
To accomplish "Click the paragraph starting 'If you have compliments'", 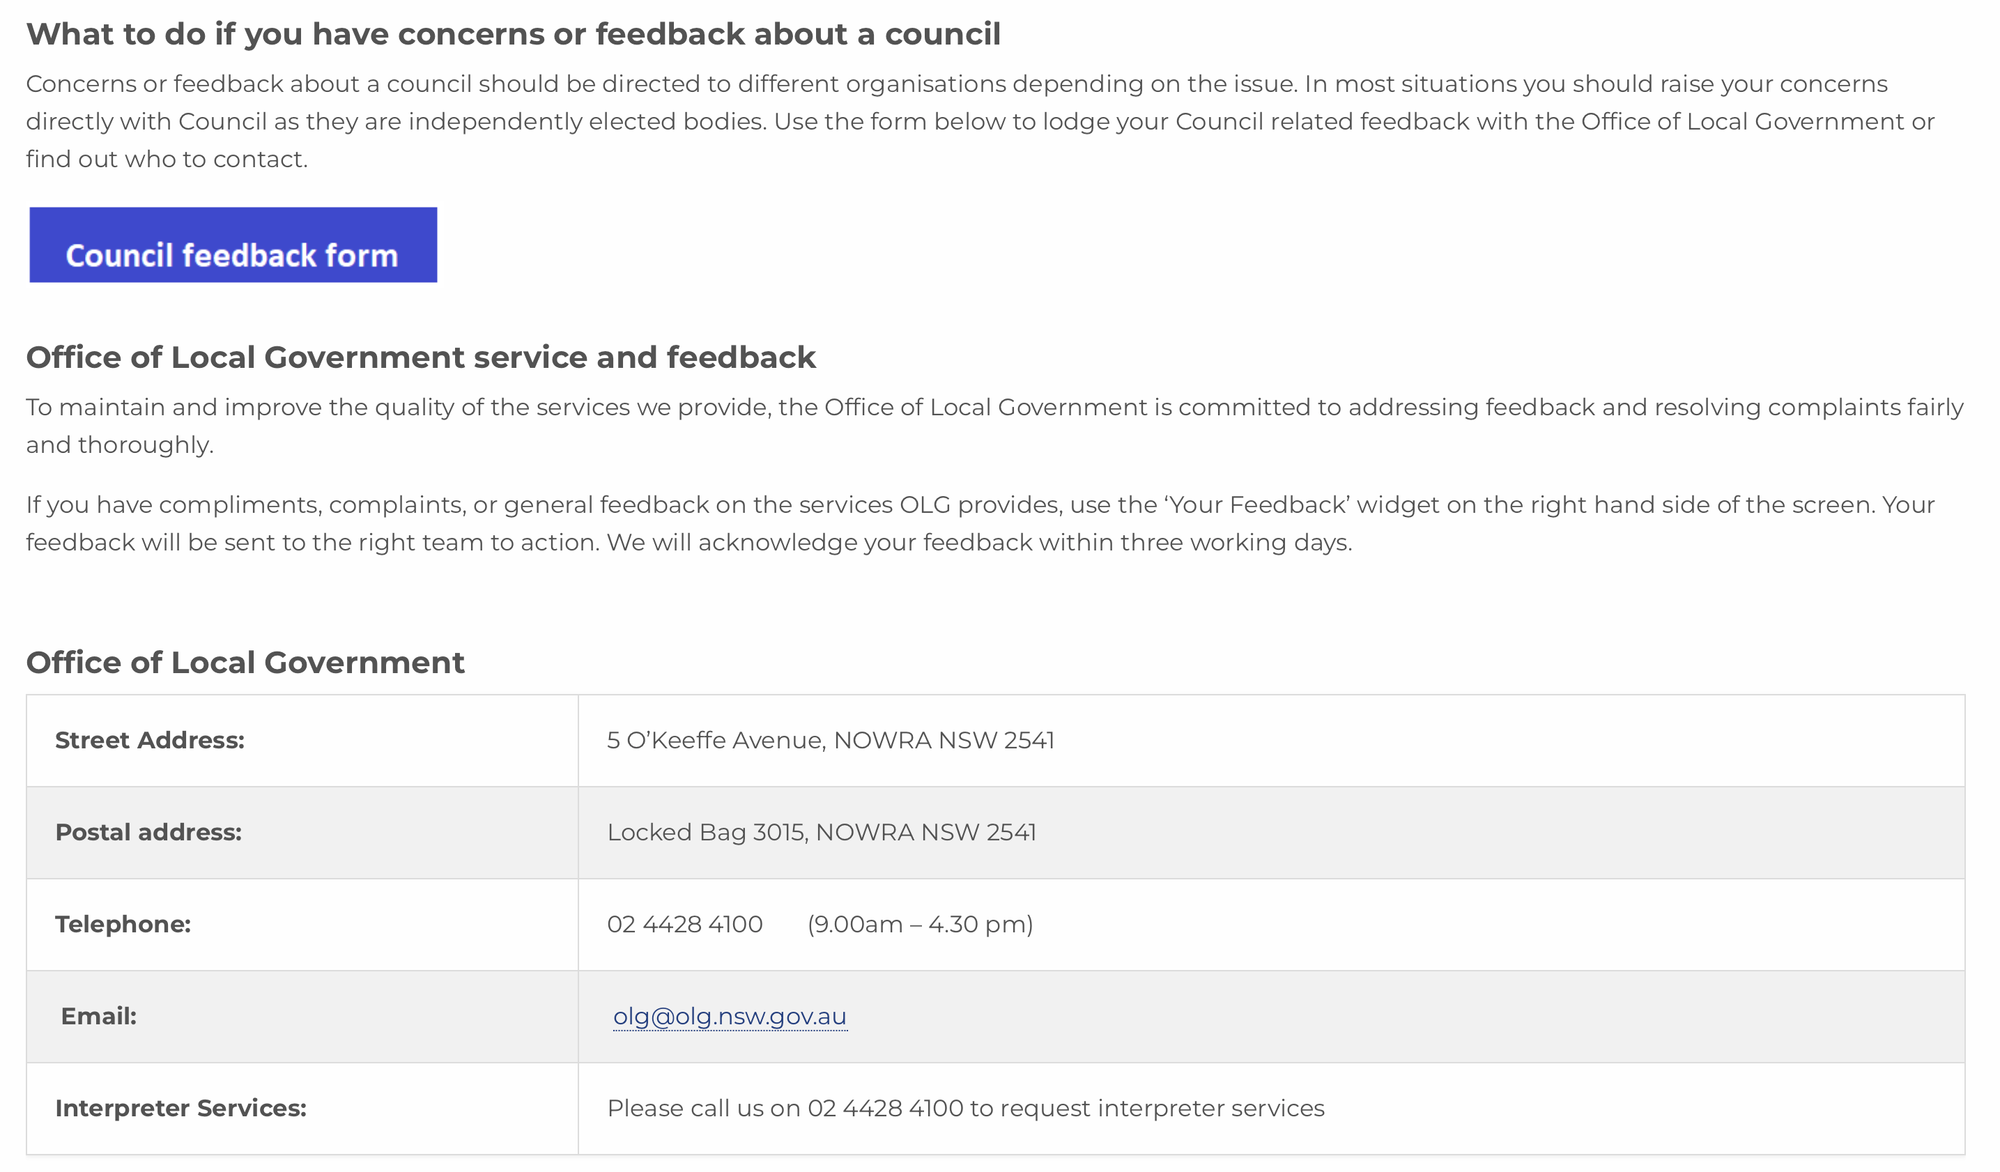I will (x=980, y=505).
